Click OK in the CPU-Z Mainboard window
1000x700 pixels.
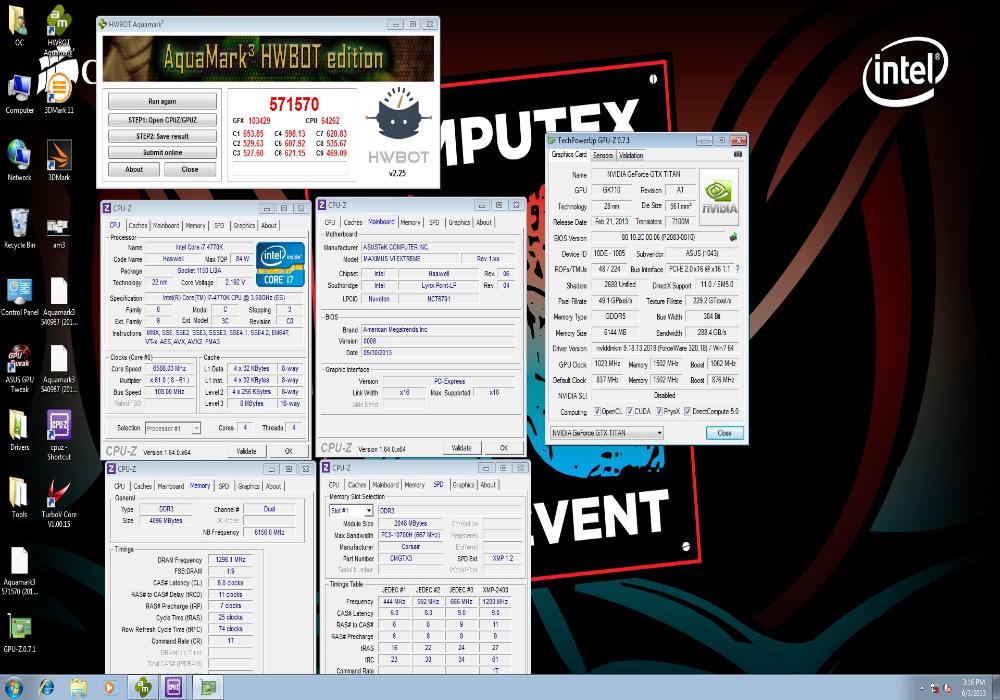pos(504,448)
